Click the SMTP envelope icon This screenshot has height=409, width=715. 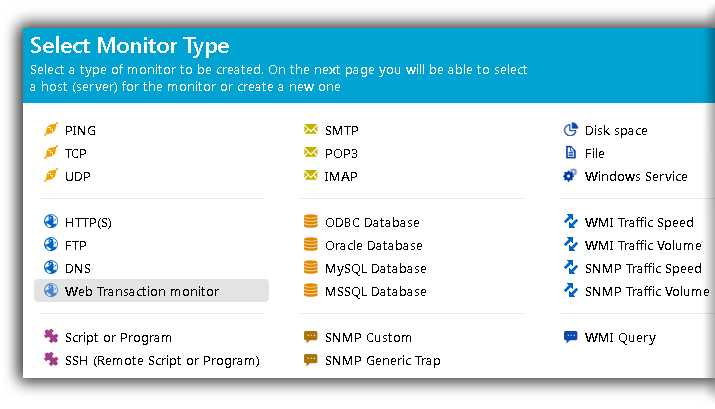(311, 130)
